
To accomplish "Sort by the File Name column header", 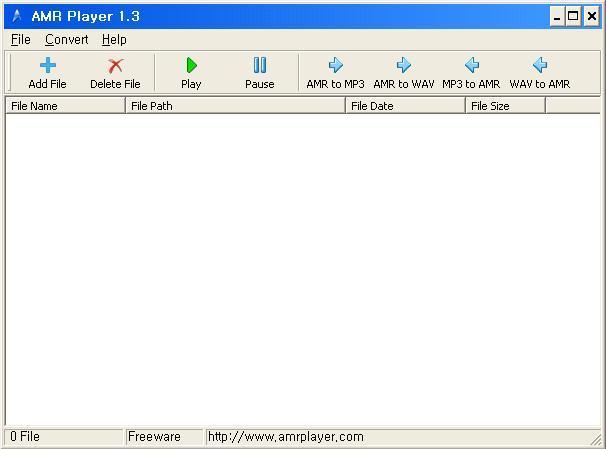I will coord(65,106).
